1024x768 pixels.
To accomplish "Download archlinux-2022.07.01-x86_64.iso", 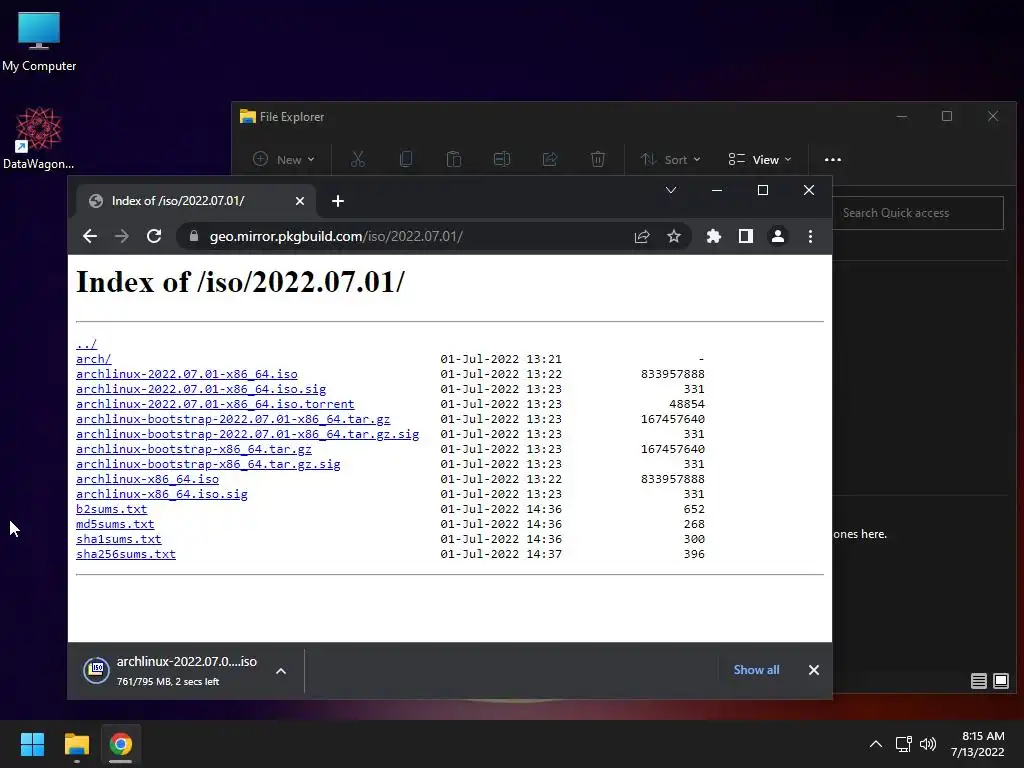I will click(187, 374).
